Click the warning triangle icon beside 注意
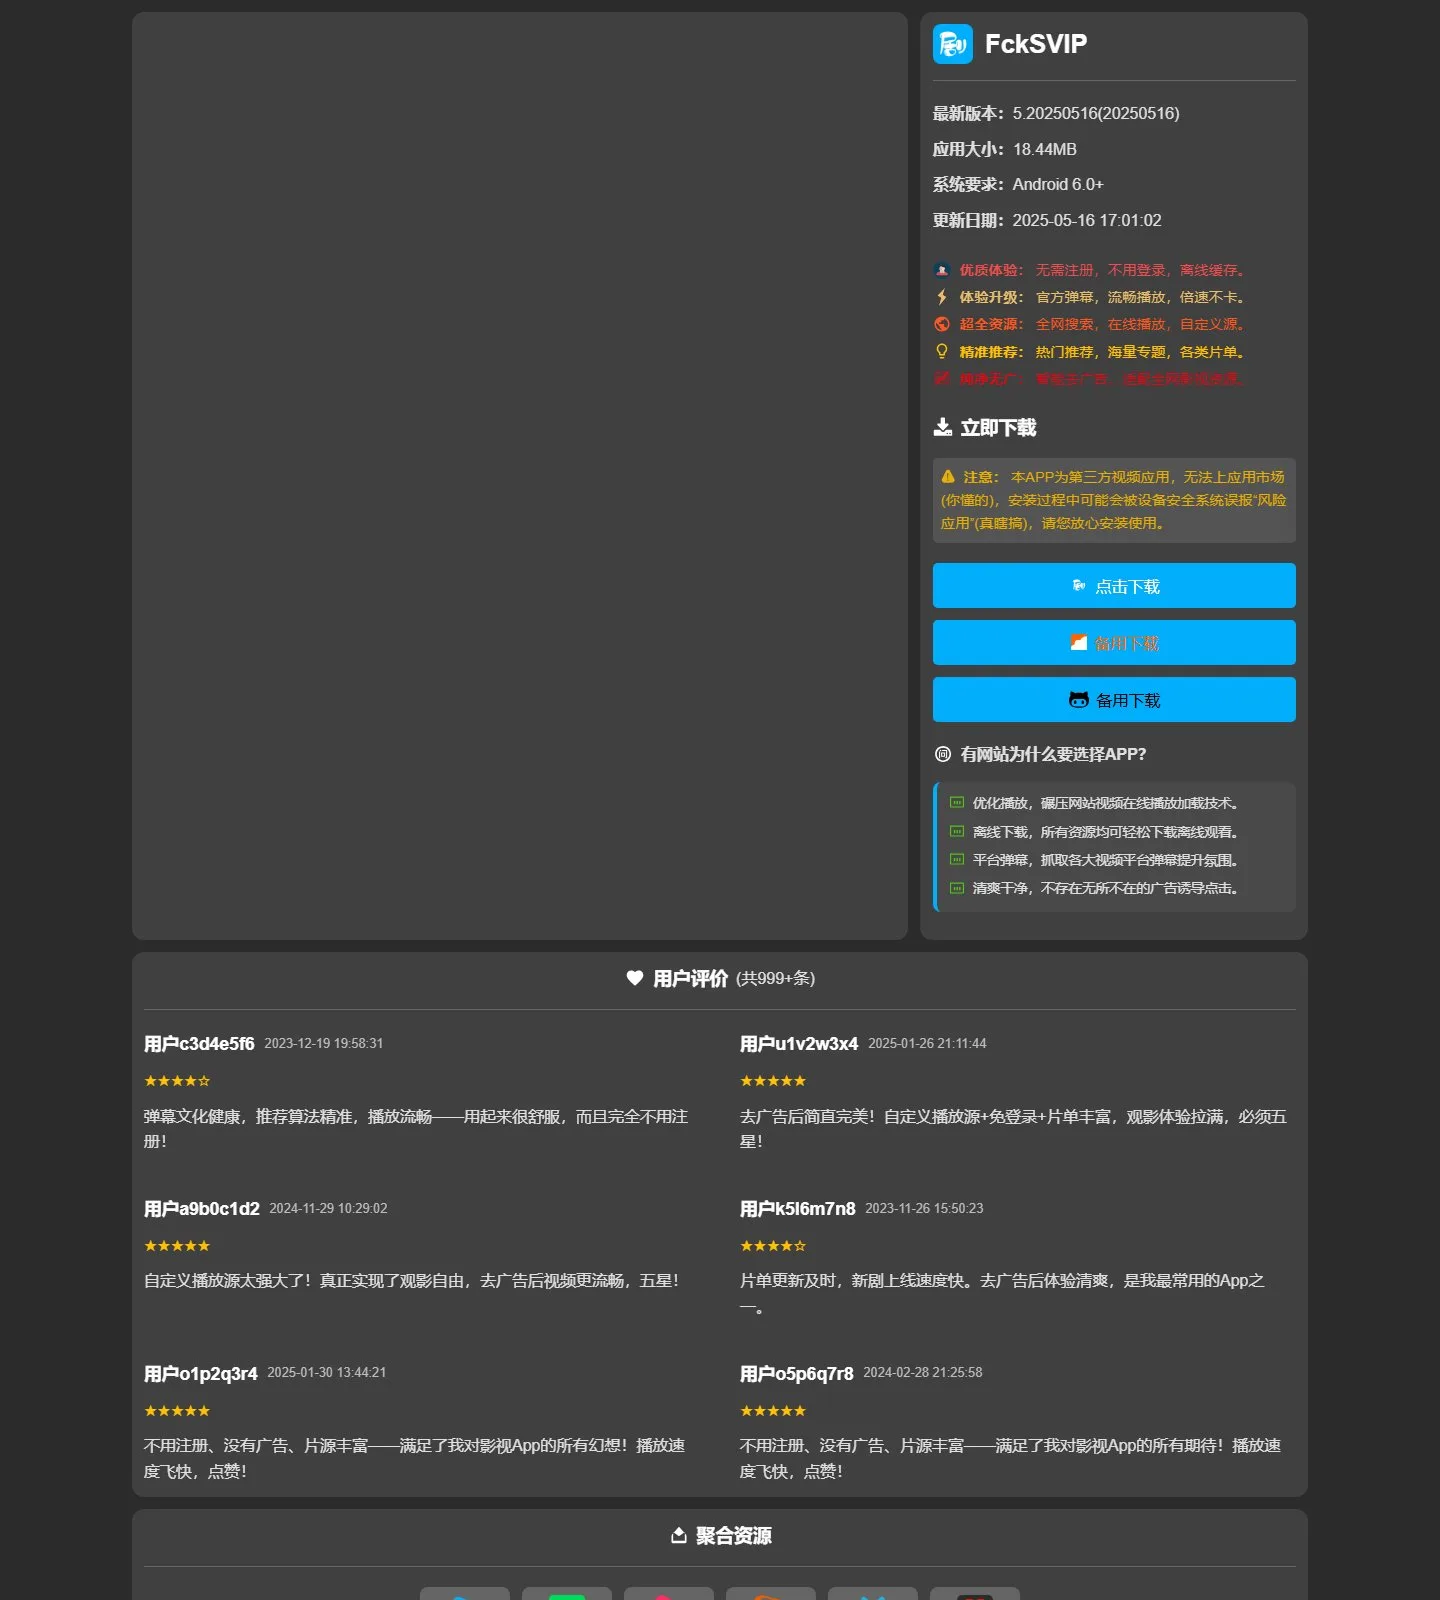Image resolution: width=1440 pixels, height=1600 pixels. pos(948,477)
